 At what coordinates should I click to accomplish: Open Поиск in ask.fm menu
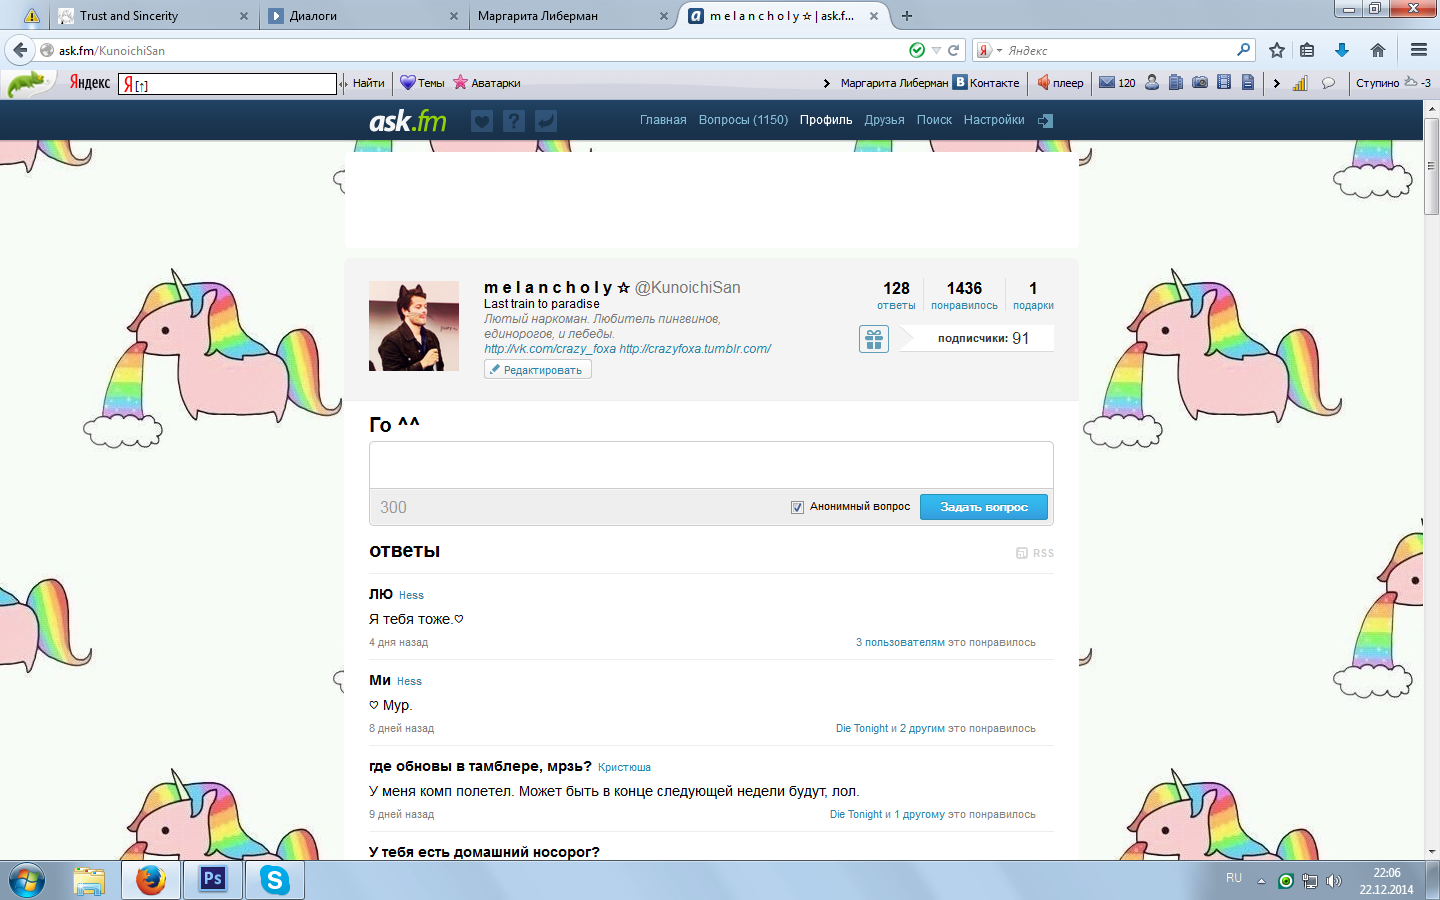point(934,120)
